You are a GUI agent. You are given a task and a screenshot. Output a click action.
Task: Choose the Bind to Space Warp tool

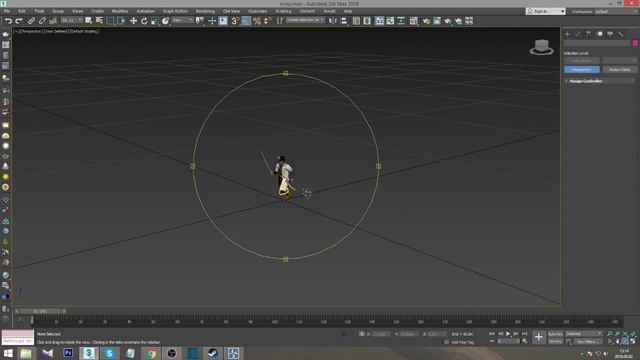[53, 21]
